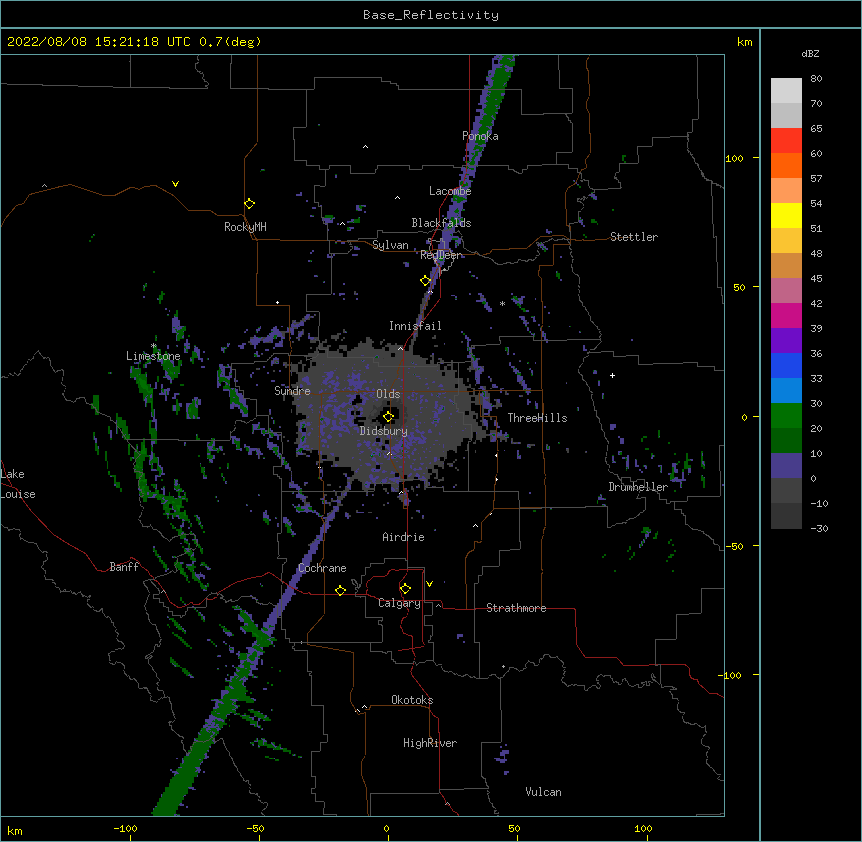Click the Limestone label
This screenshot has height=842, width=862.
click(x=153, y=356)
